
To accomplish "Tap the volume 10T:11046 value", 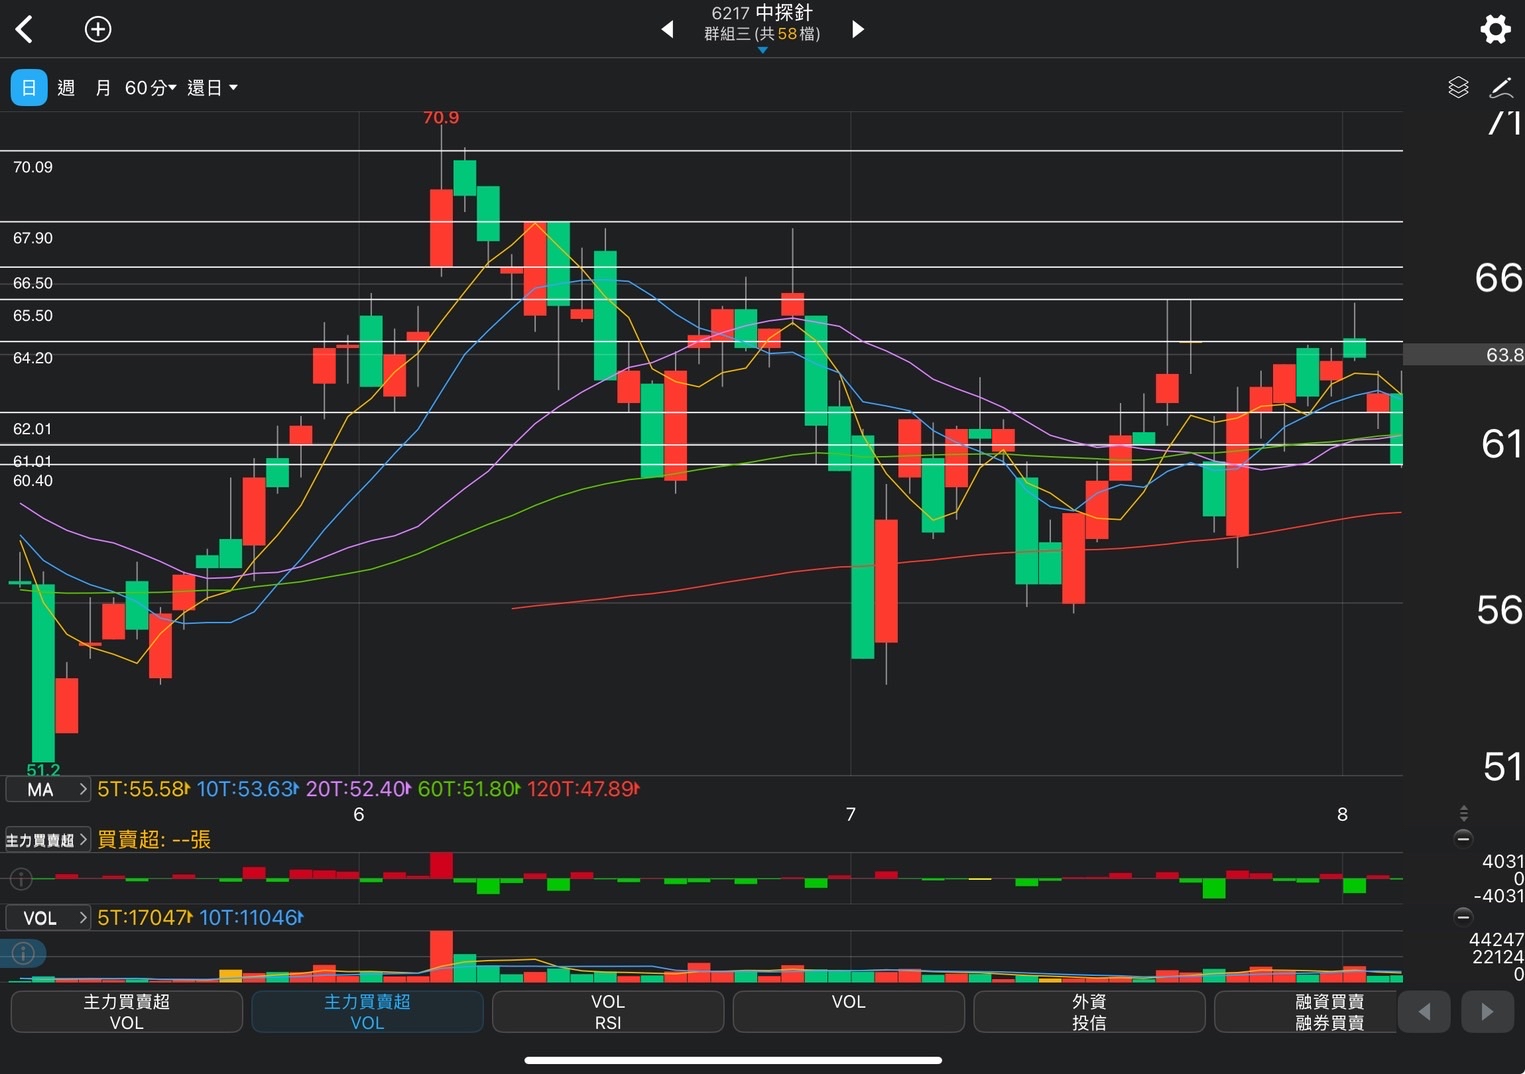I will (250, 918).
